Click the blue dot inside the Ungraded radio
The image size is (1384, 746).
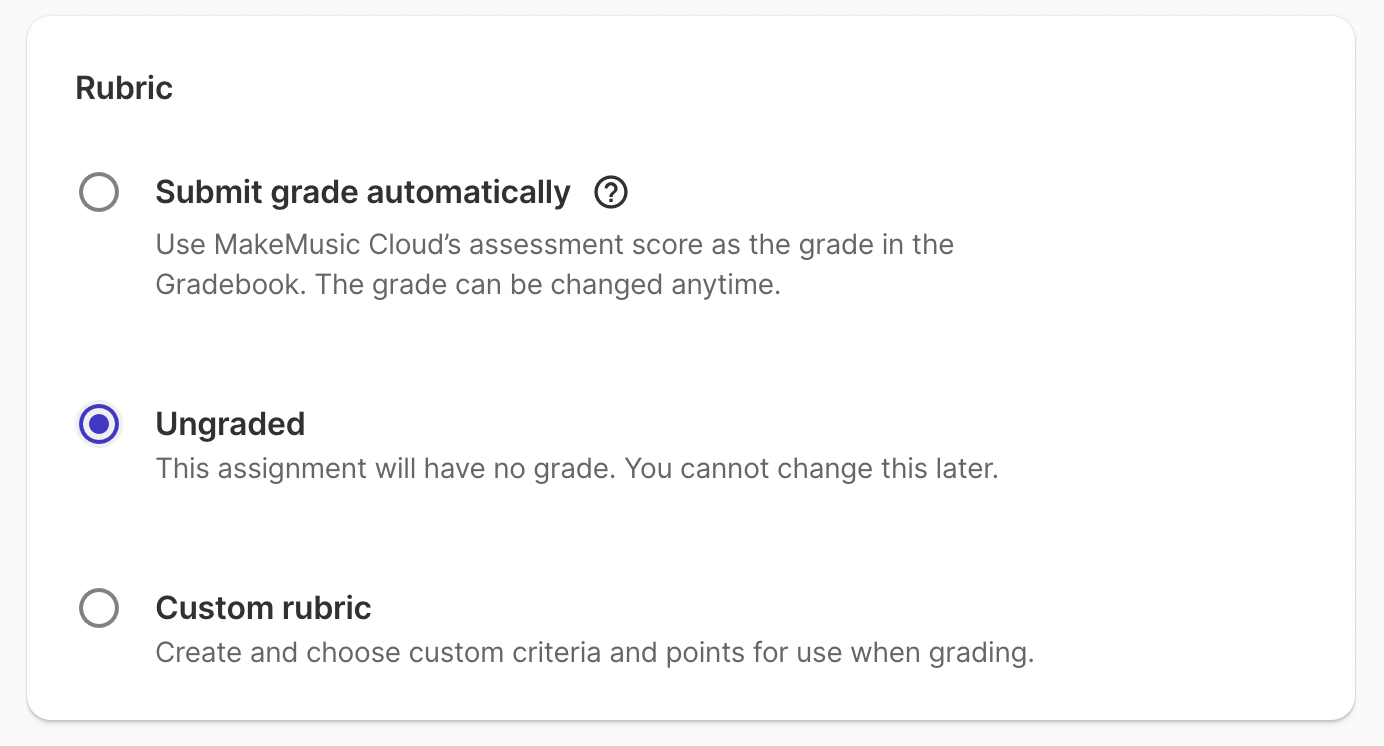pos(99,424)
